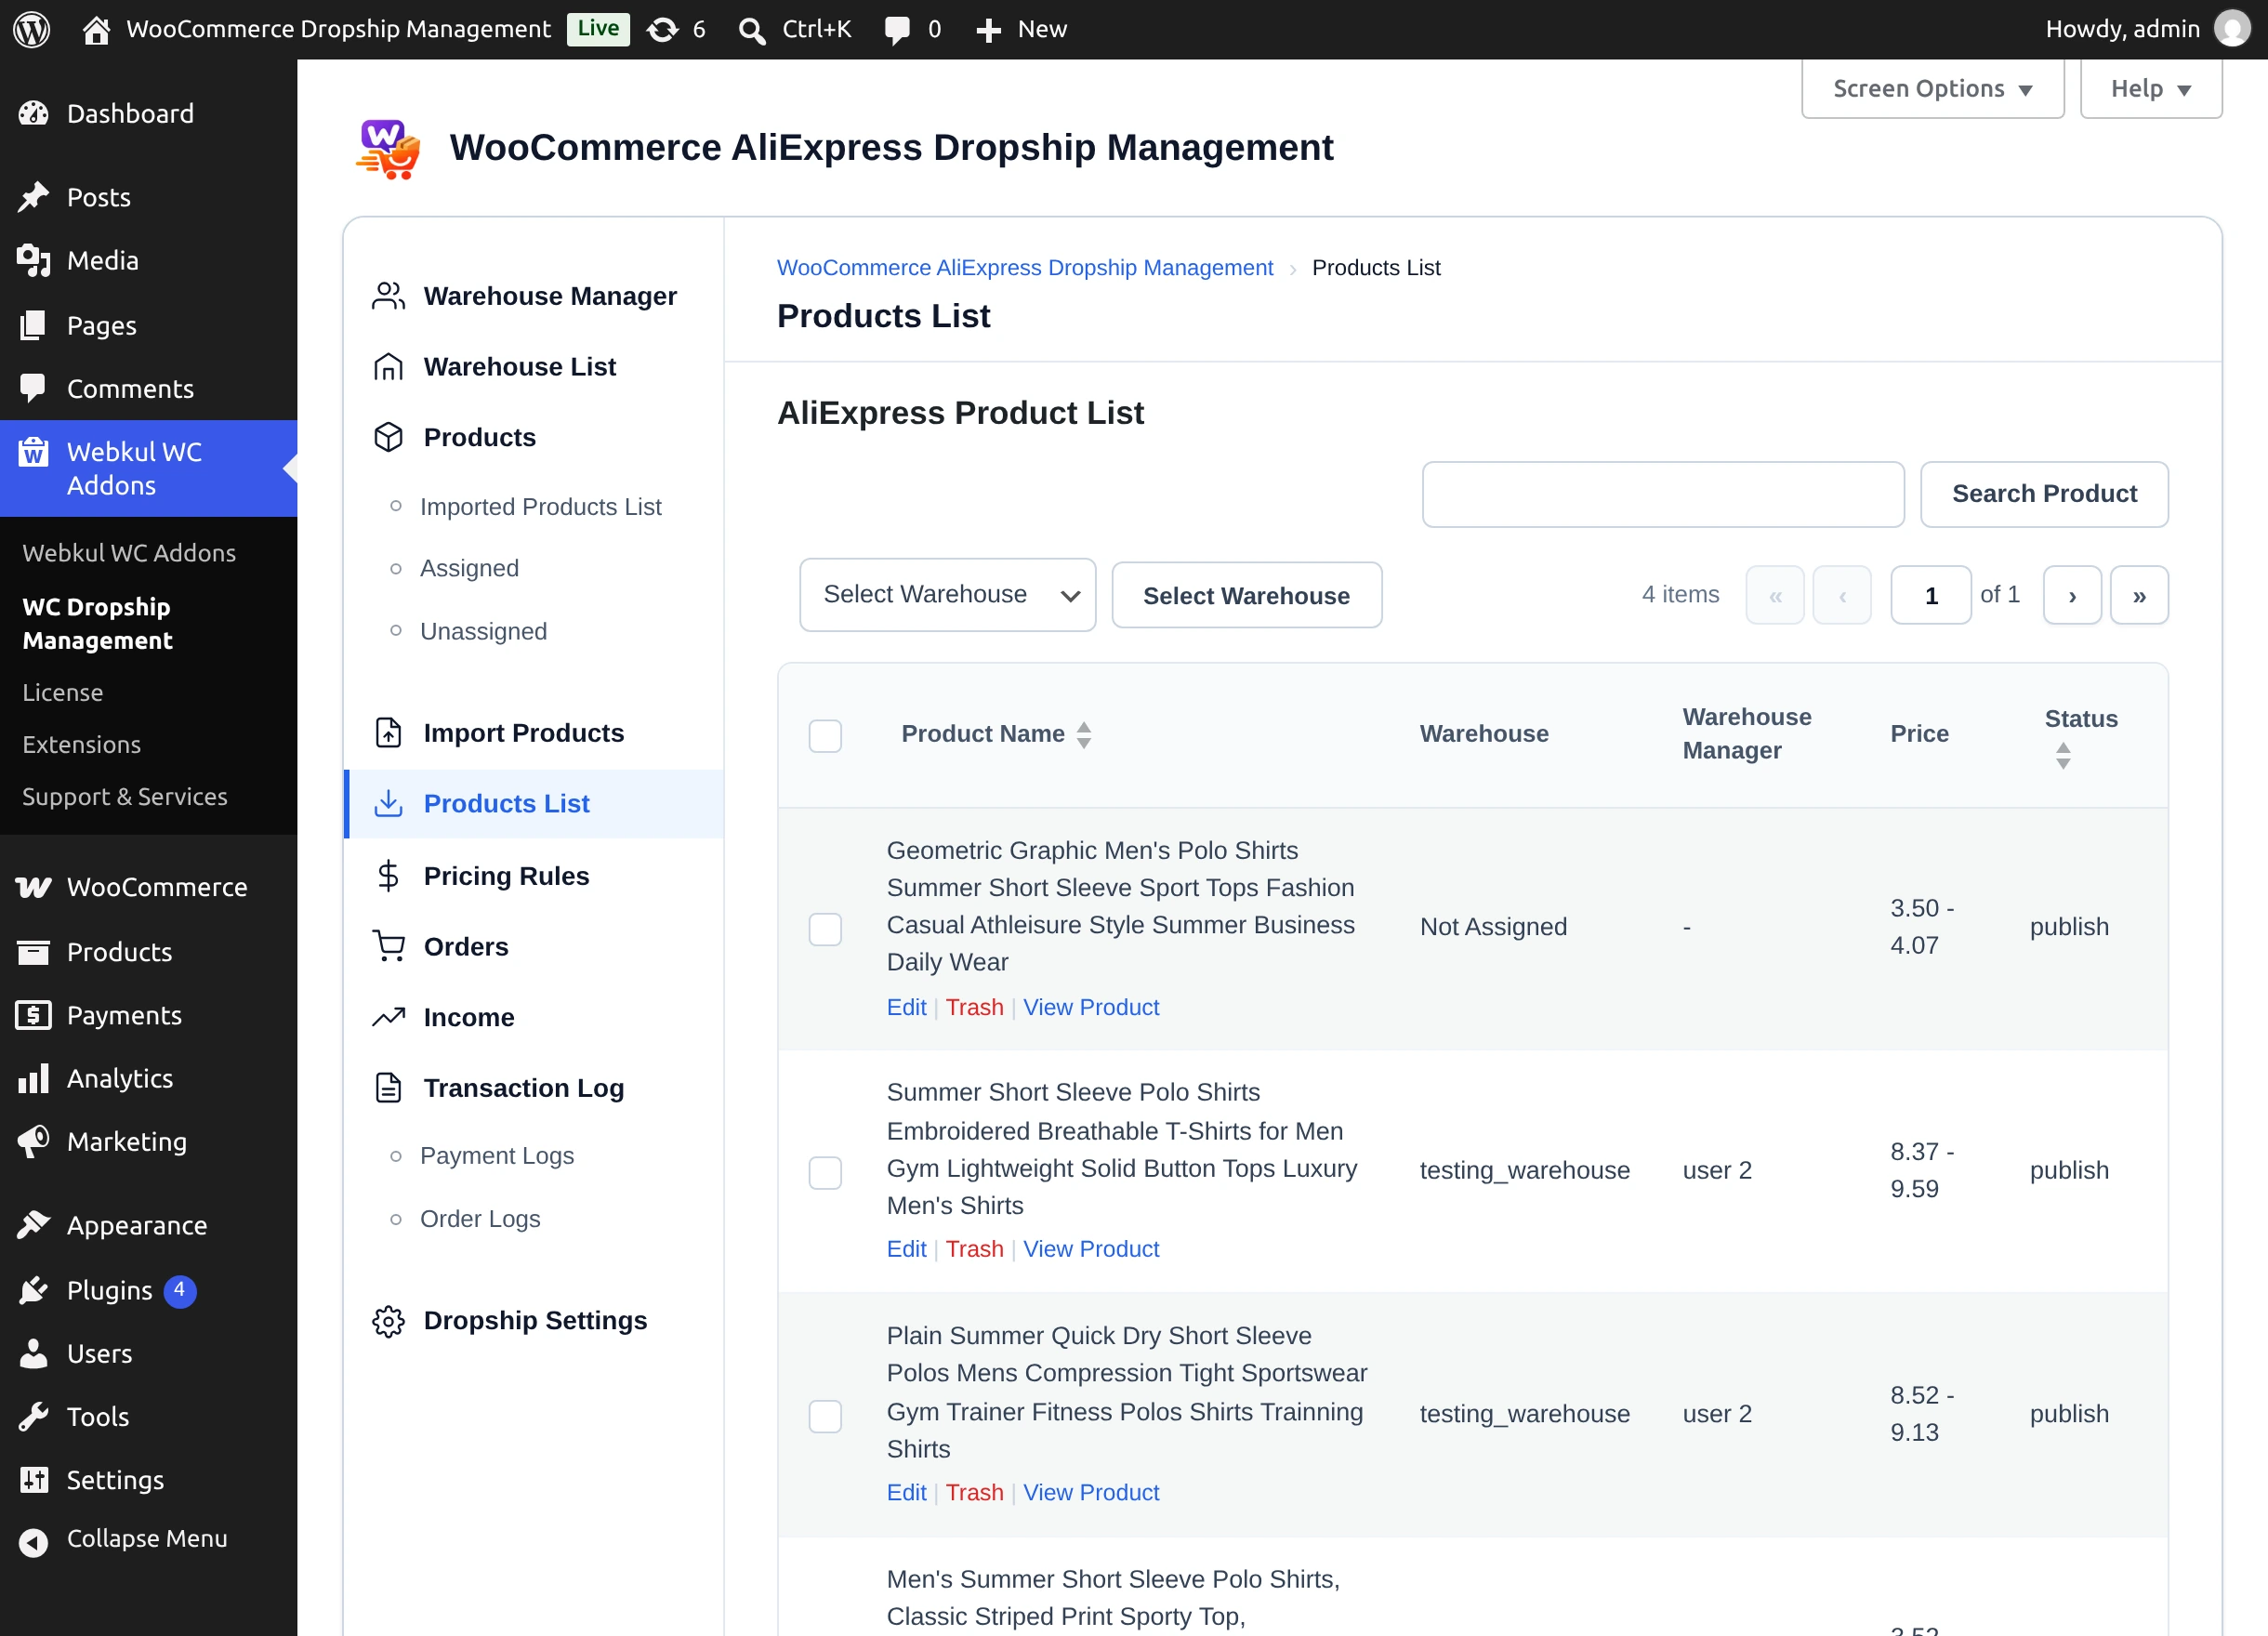Screen dimensions: 2268x1636
Task: Click the Warehouse Manager people icon
Action: (388, 296)
